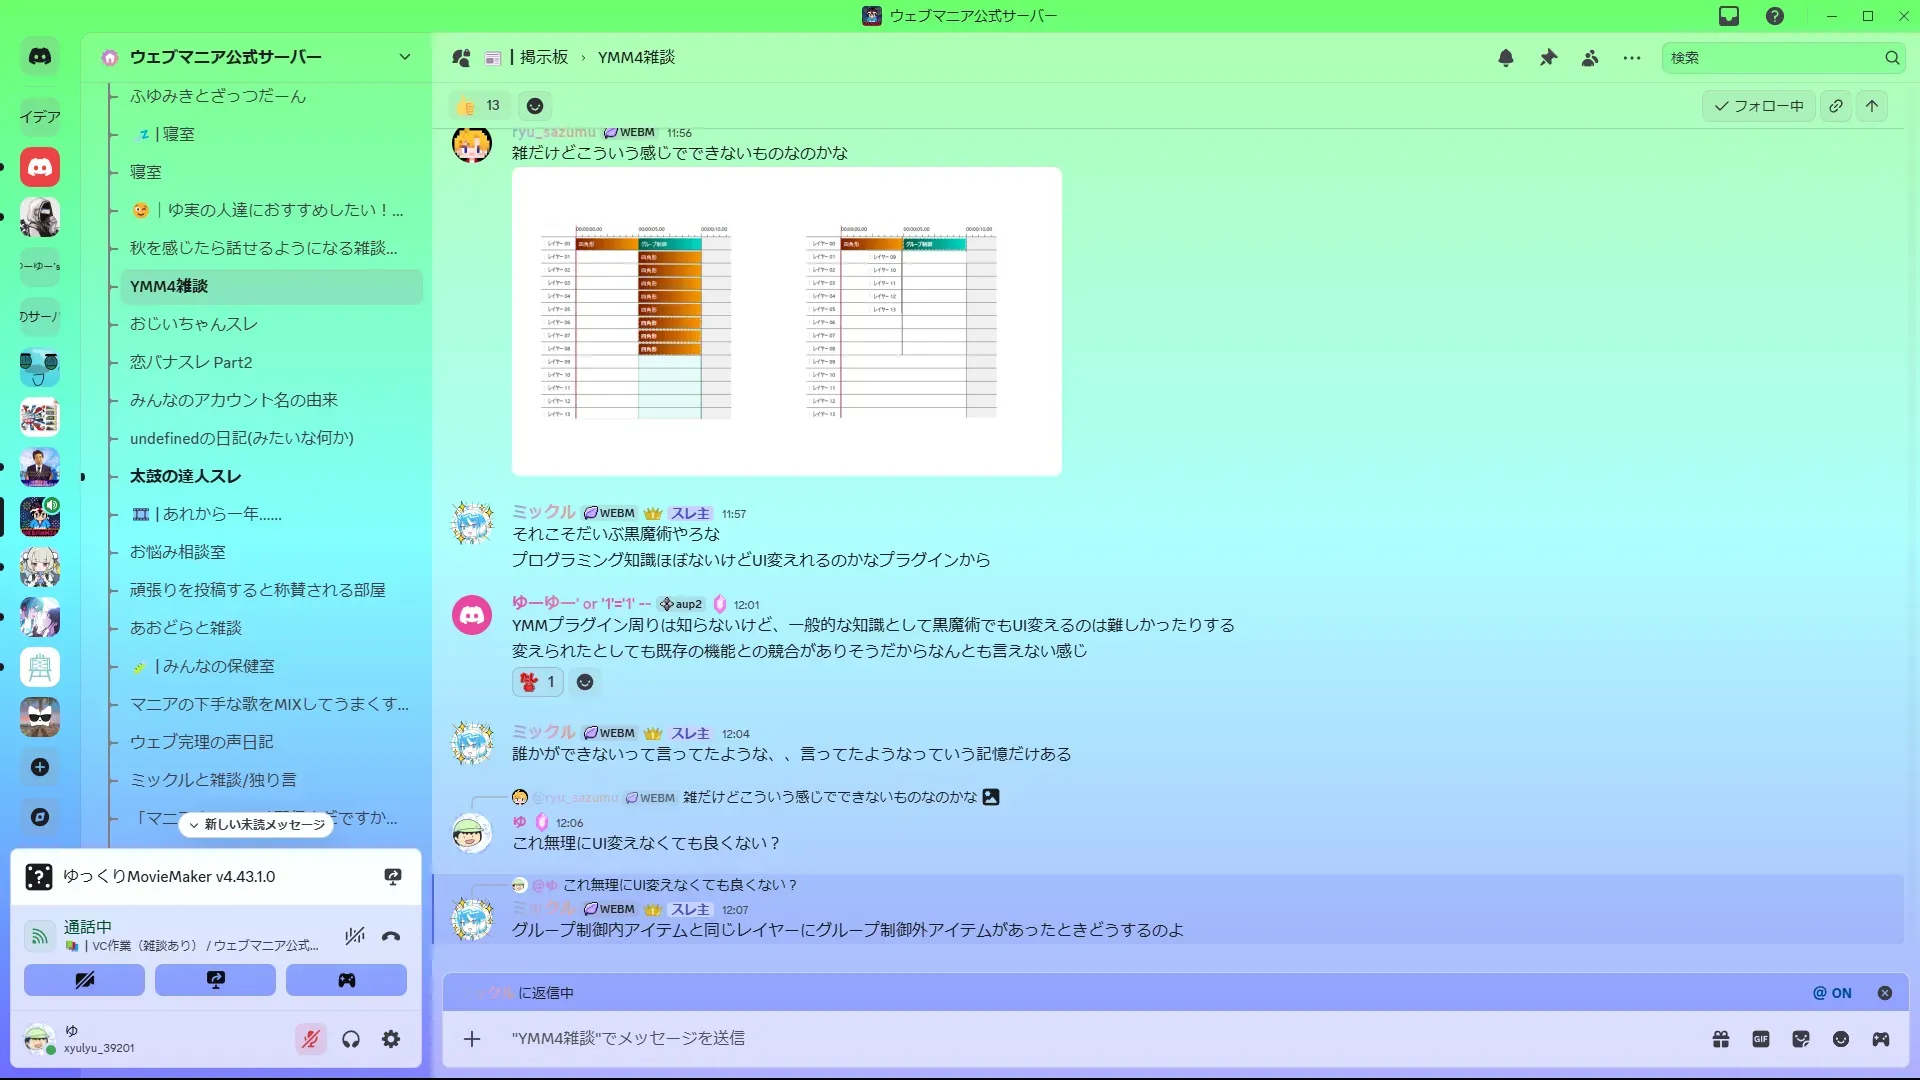The image size is (1920, 1080).
Task: Select the お悩み相談室 thread
Action: [x=178, y=552]
